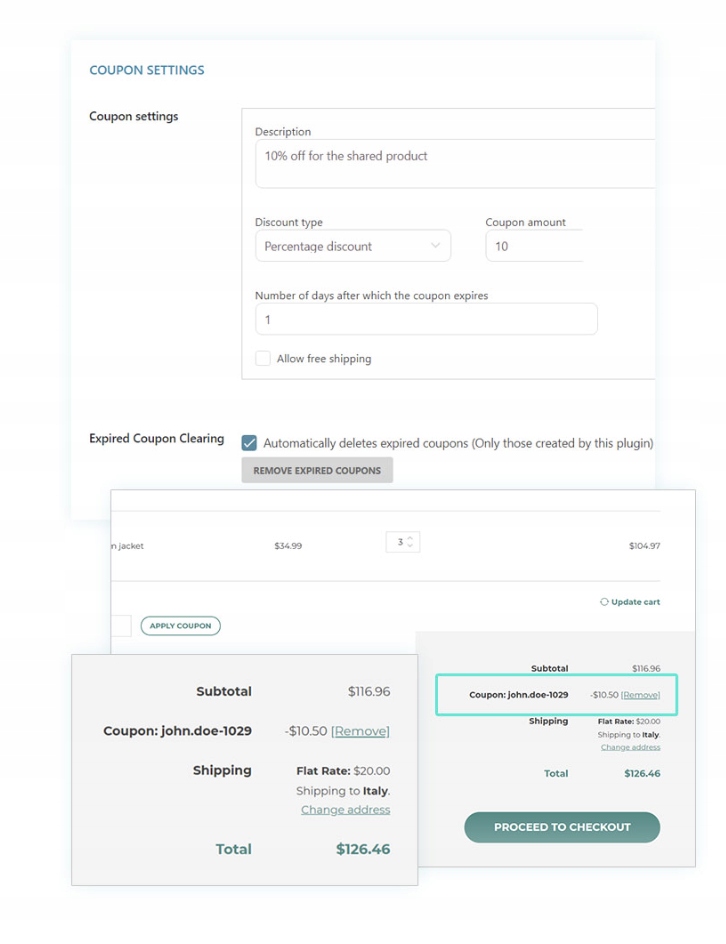Screen dimensions: 726x944
Task: Click Change address above Proceed to Checkout
Action: tap(630, 747)
